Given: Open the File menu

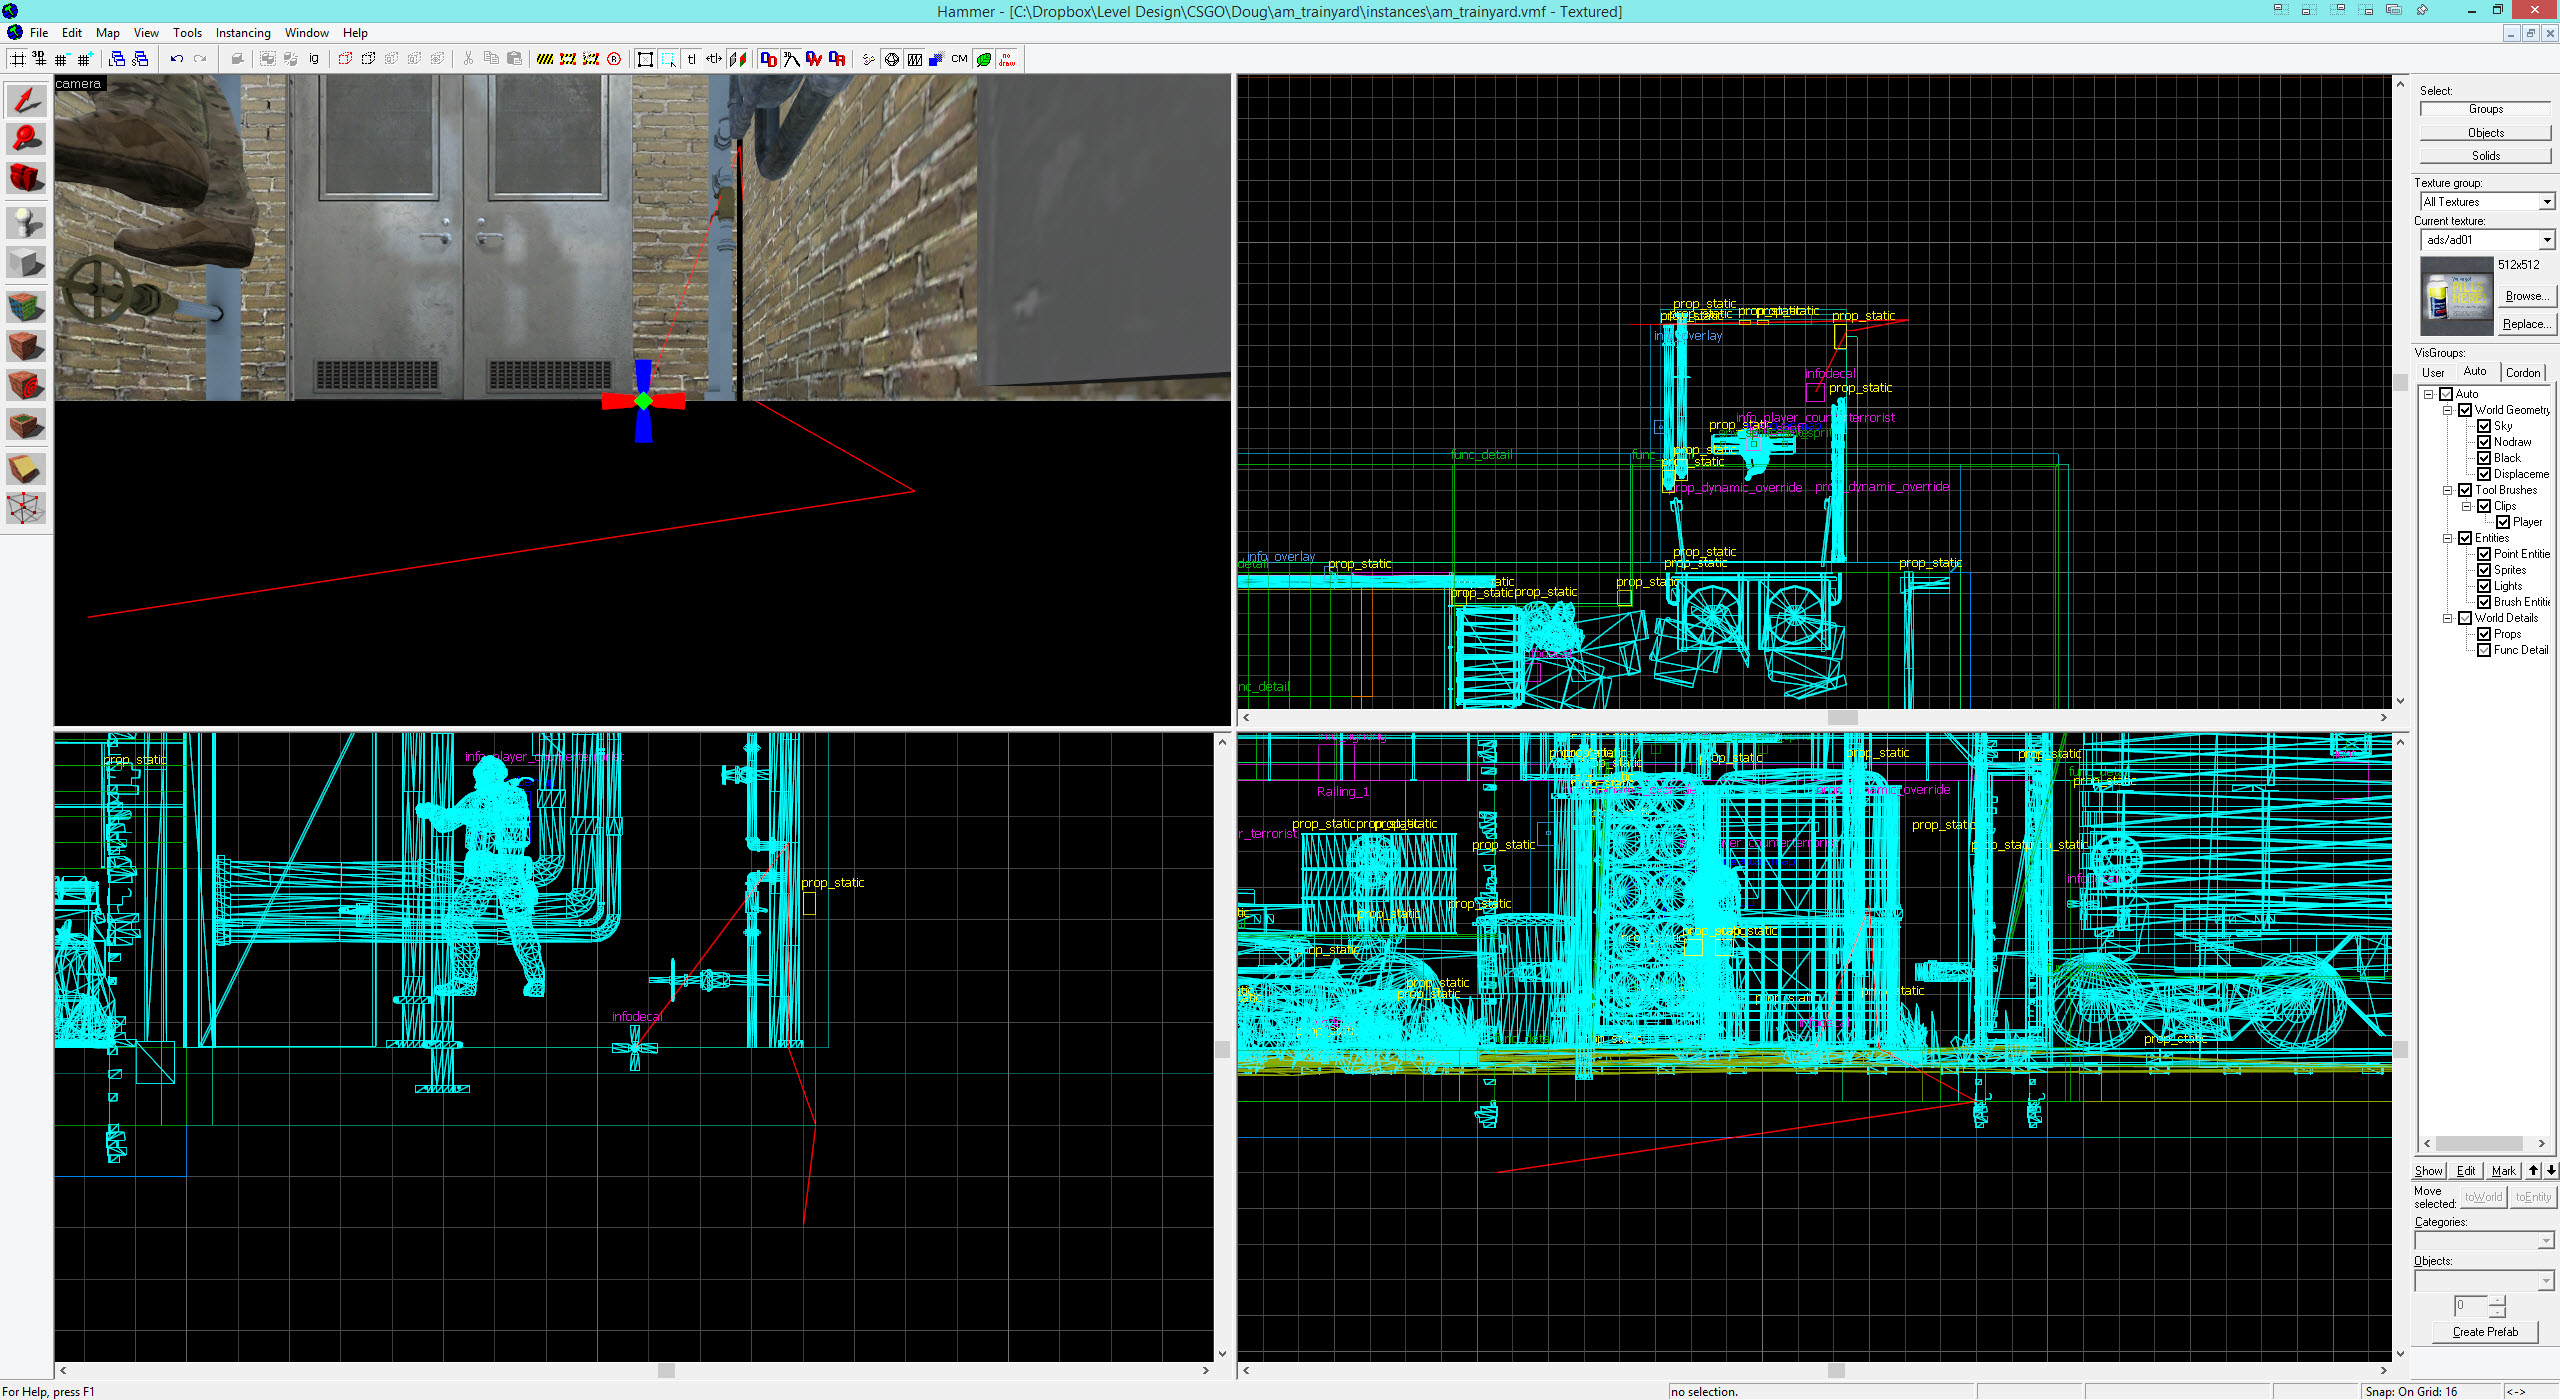Looking at the screenshot, I should pyautogui.click(x=39, y=33).
